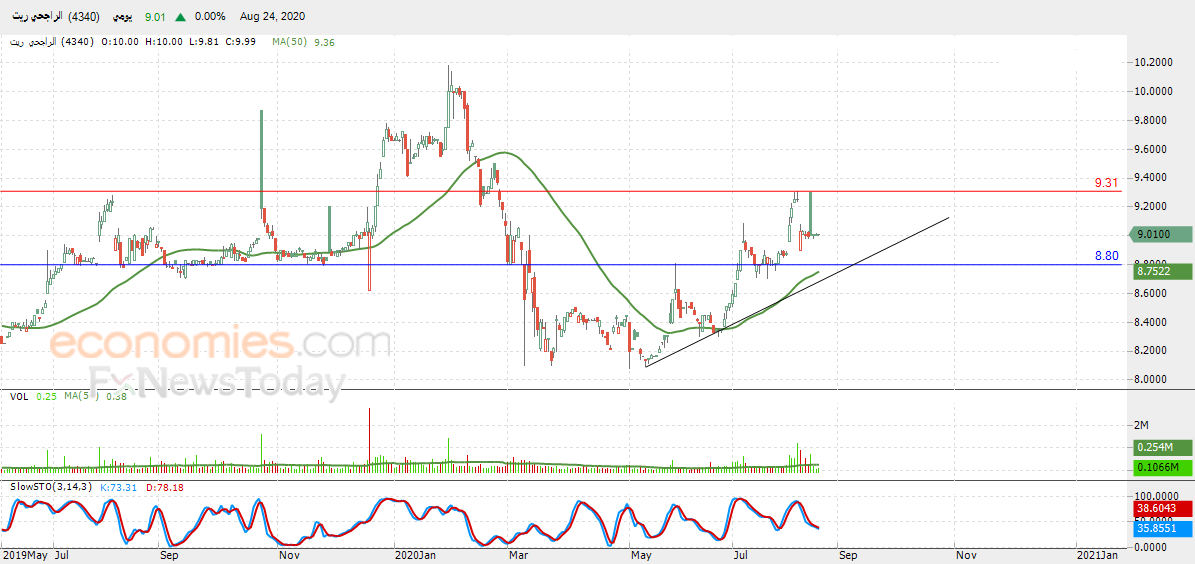This screenshot has height=564, width=1195.
Task: Click the Mar time axis label
Action: click(519, 556)
